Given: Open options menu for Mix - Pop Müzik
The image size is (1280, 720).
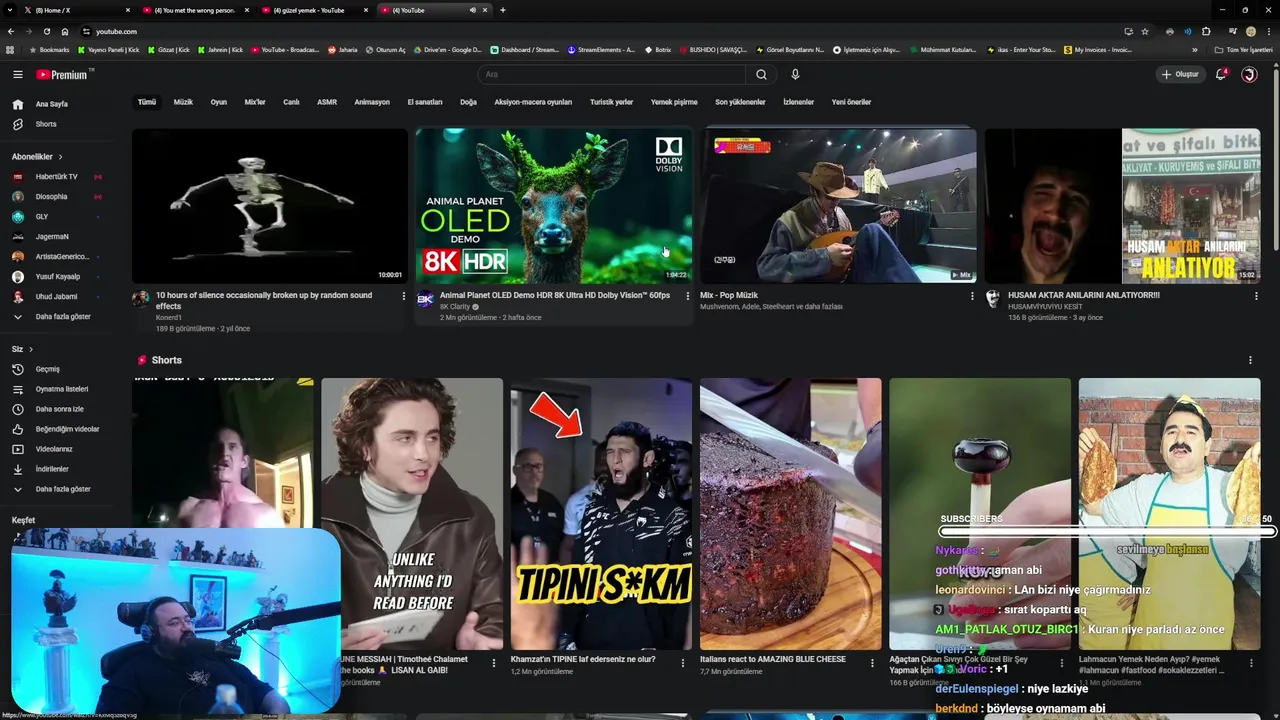Looking at the screenshot, I should tap(972, 296).
